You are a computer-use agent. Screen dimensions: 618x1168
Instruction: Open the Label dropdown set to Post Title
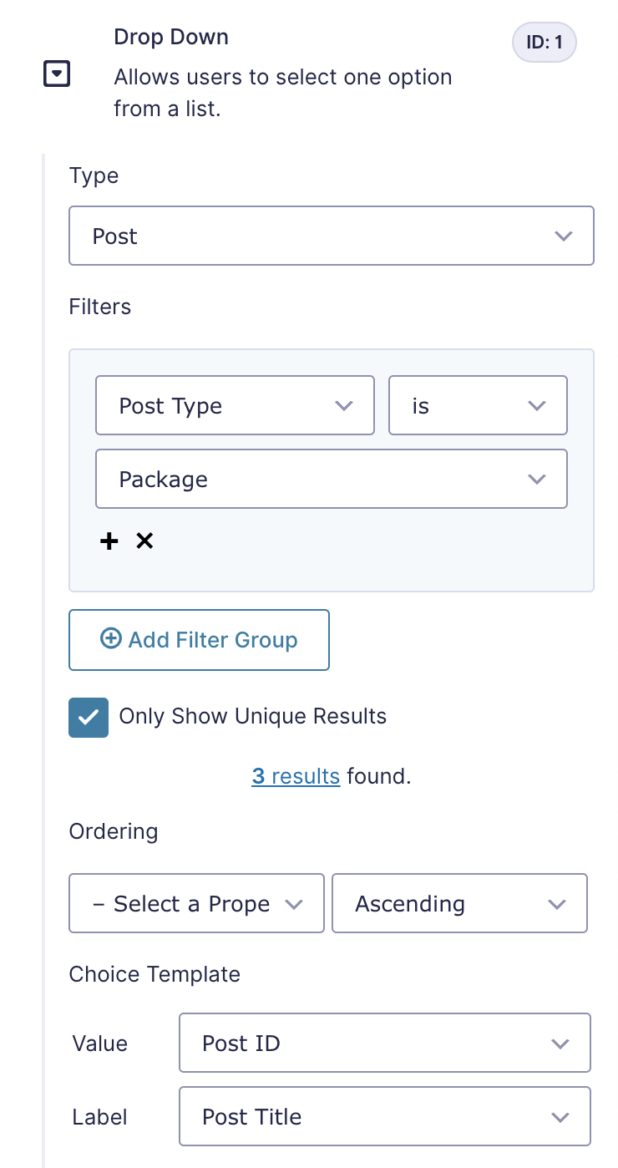[x=384, y=1116]
